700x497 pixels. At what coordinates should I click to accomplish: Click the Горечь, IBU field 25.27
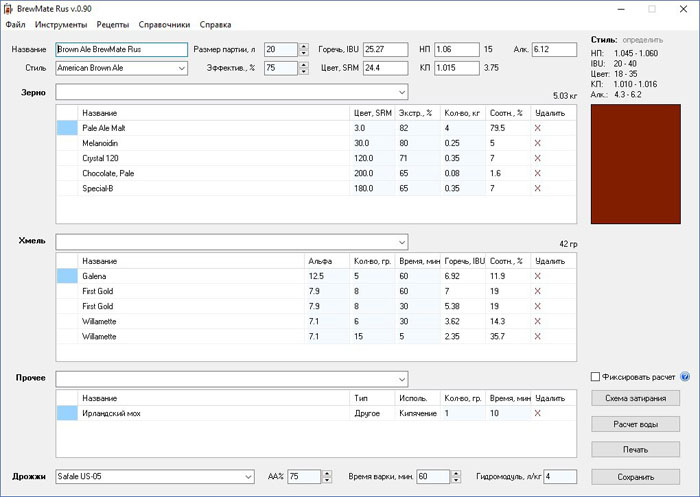pyautogui.click(x=385, y=50)
